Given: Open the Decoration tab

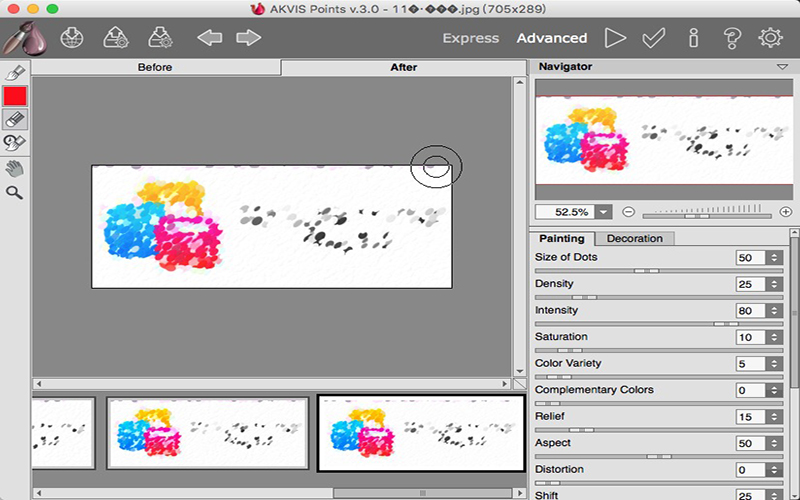Looking at the screenshot, I should tap(634, 238).
